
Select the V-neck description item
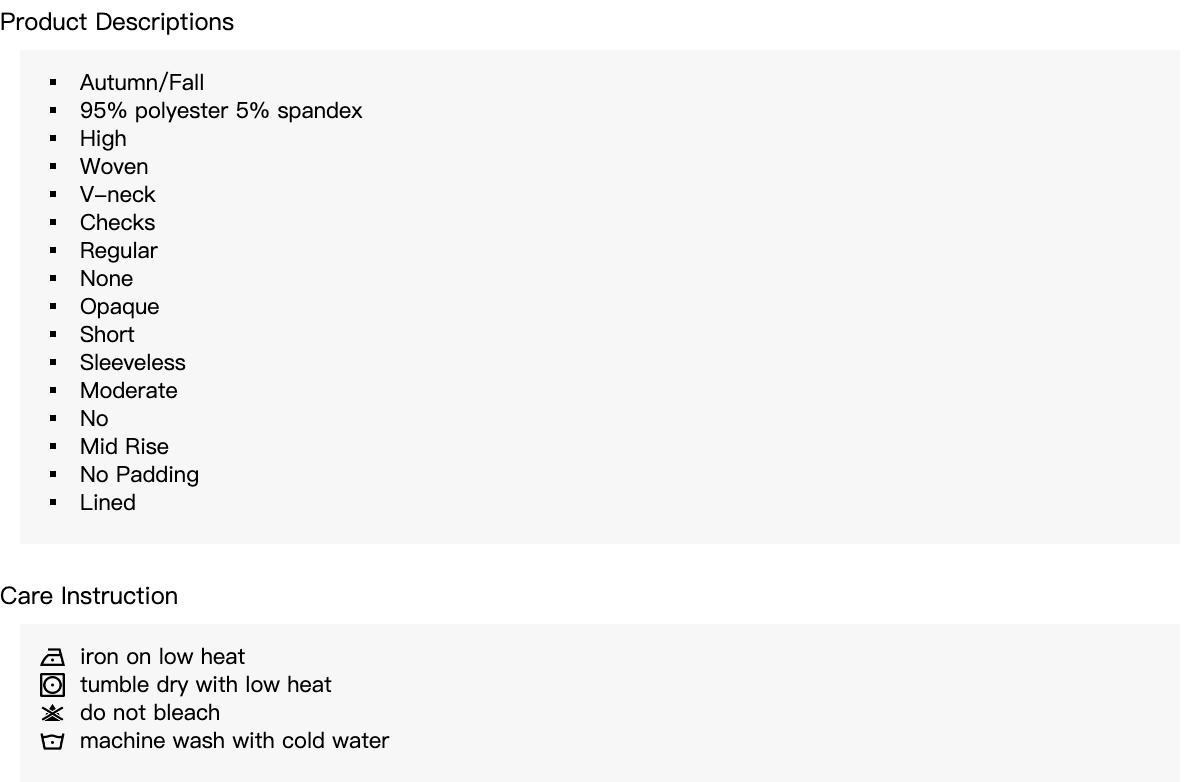click(x=118, y=195)
